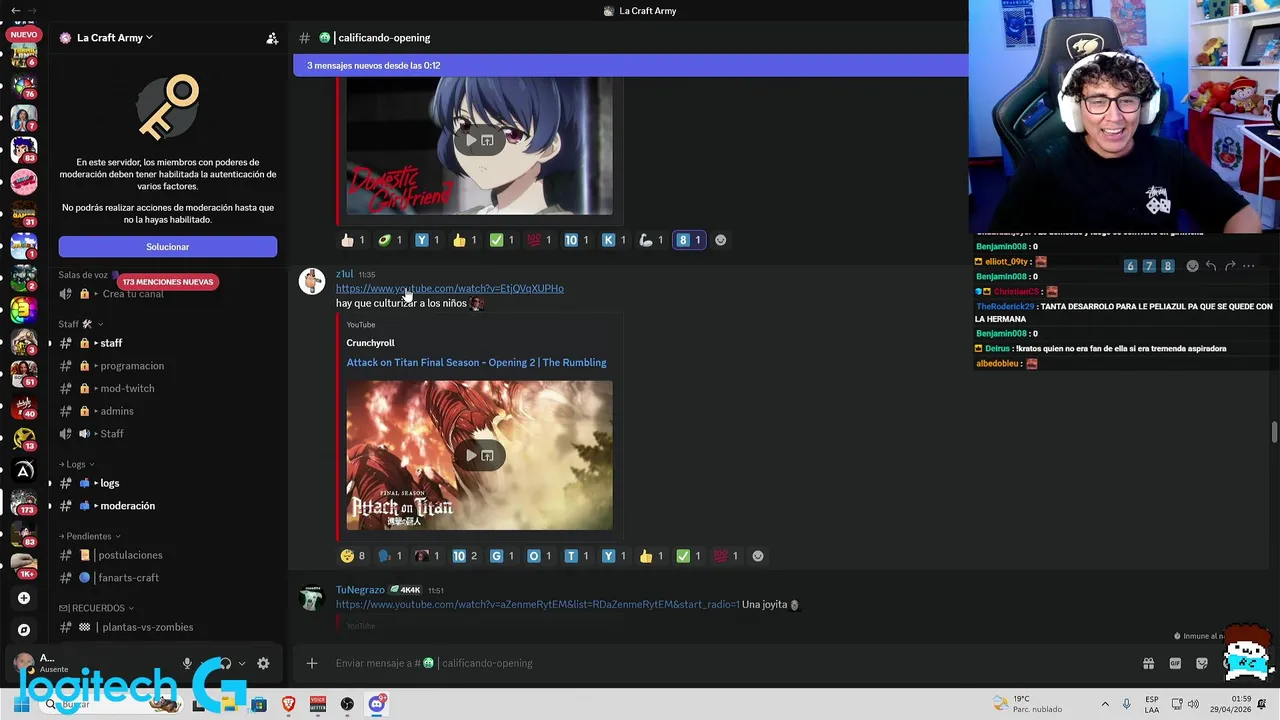This screenshot has width=1280, height=720.
Task: Click the message input field
Action: [730, 663]
